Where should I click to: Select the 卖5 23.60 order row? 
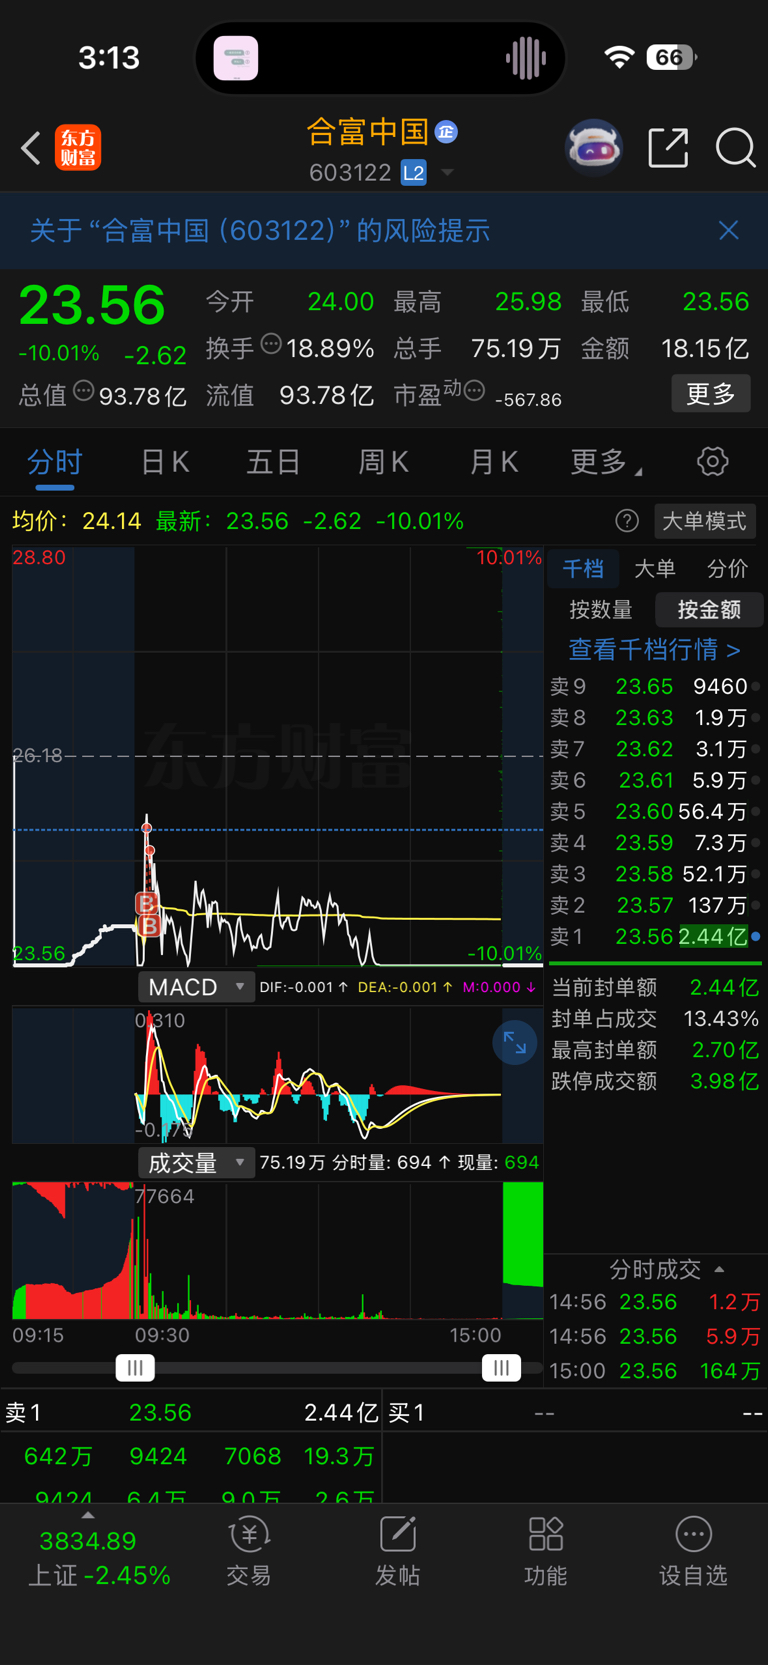coord(655,811)
